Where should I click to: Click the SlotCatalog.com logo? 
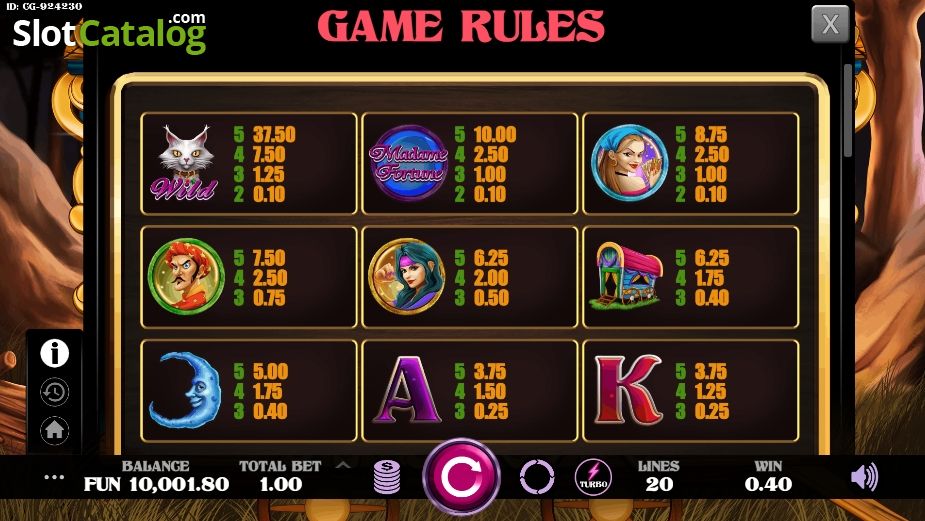[109, 32]
